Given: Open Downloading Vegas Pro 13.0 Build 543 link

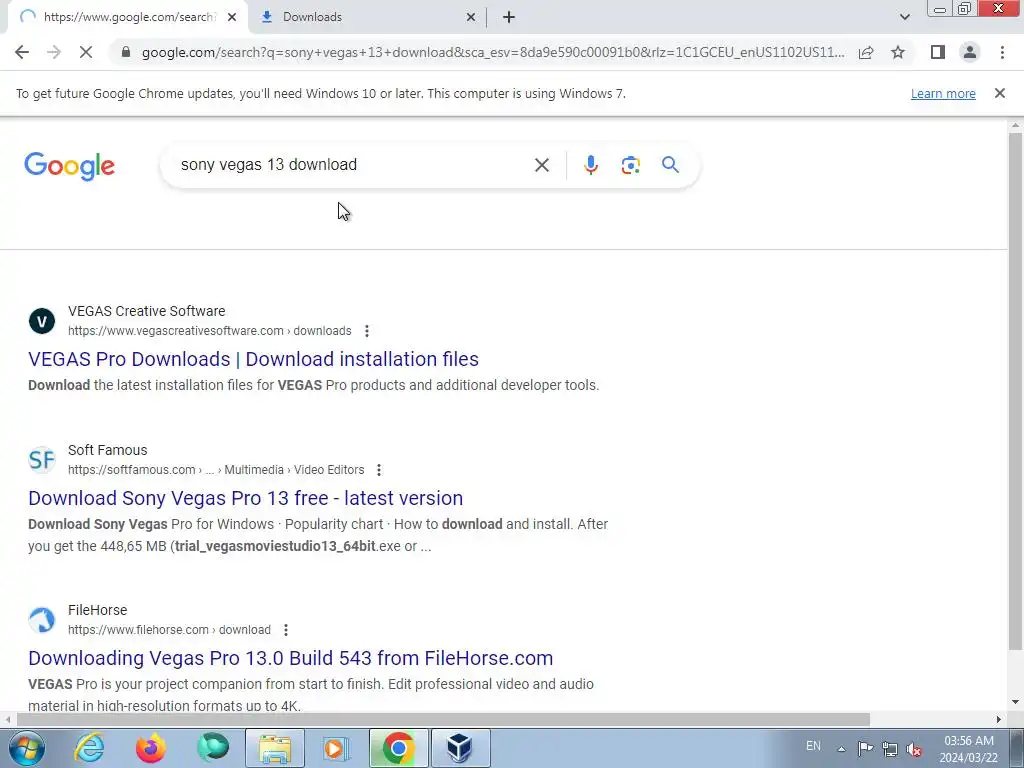Looking at the screenshot, I should point(291,658).
